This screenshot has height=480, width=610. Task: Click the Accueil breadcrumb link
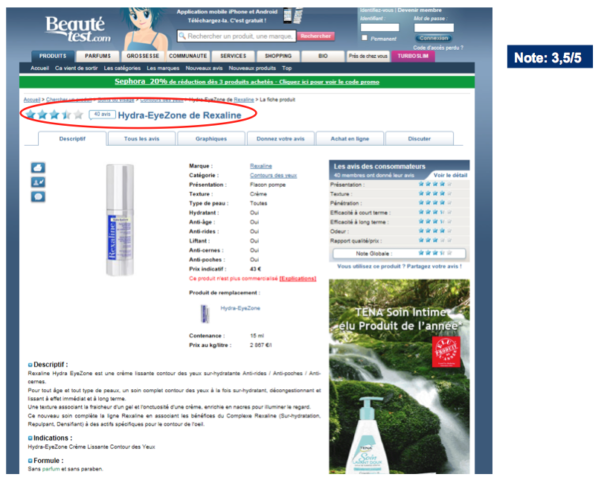tap(32, 100)
